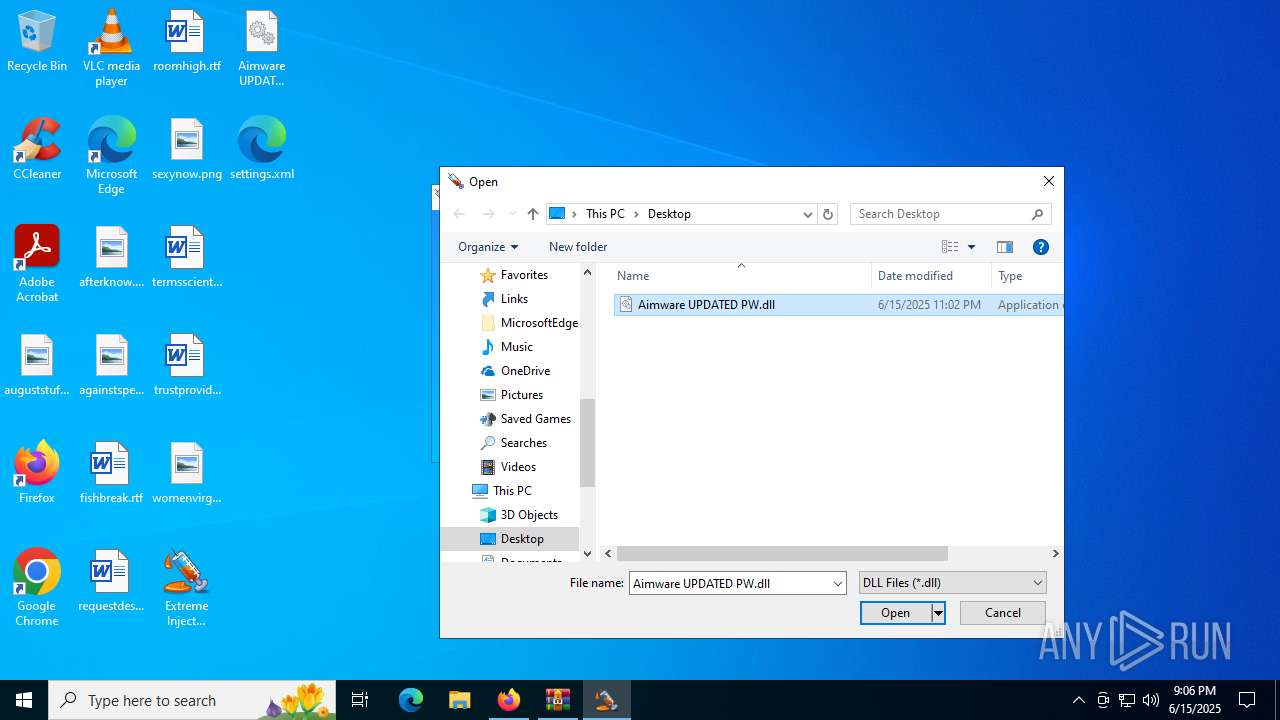Click the refresh Desktop location button
The image size is (1280, 720).
click(x=827, y=214)
